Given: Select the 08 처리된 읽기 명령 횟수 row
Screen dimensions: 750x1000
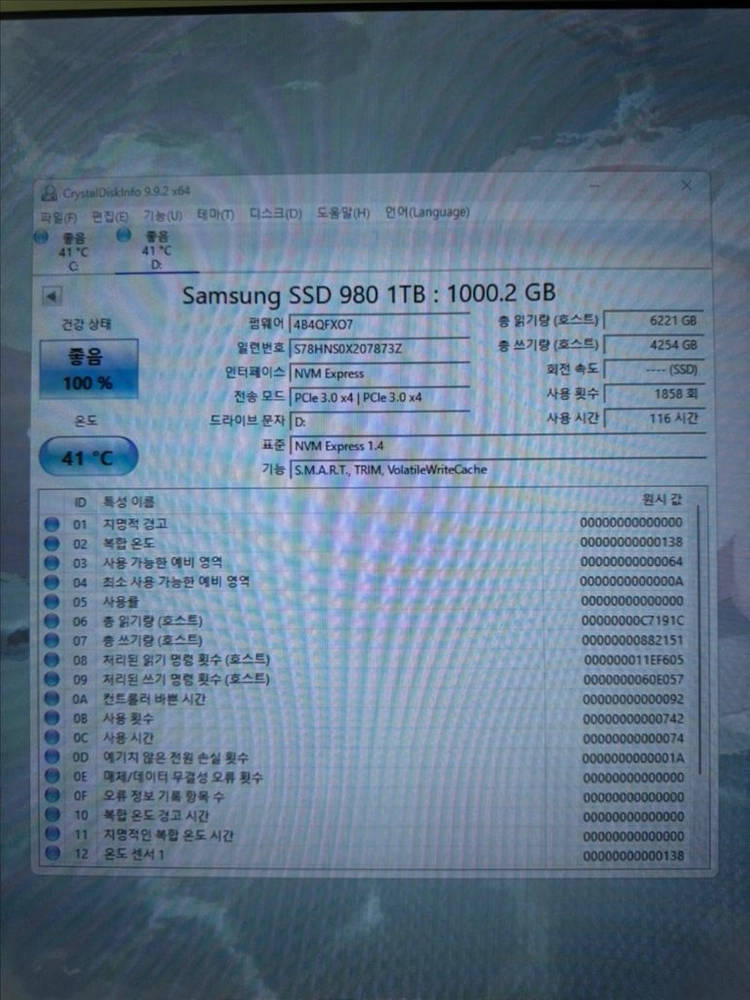Looking at the screenshot, I should [367, 660].
